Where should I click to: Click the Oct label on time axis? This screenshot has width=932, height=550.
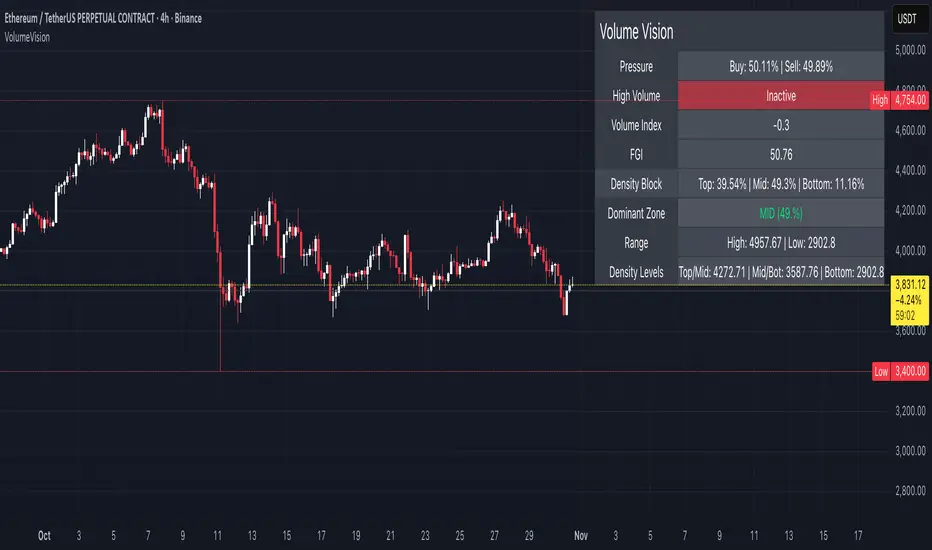(x=43, y=534)
